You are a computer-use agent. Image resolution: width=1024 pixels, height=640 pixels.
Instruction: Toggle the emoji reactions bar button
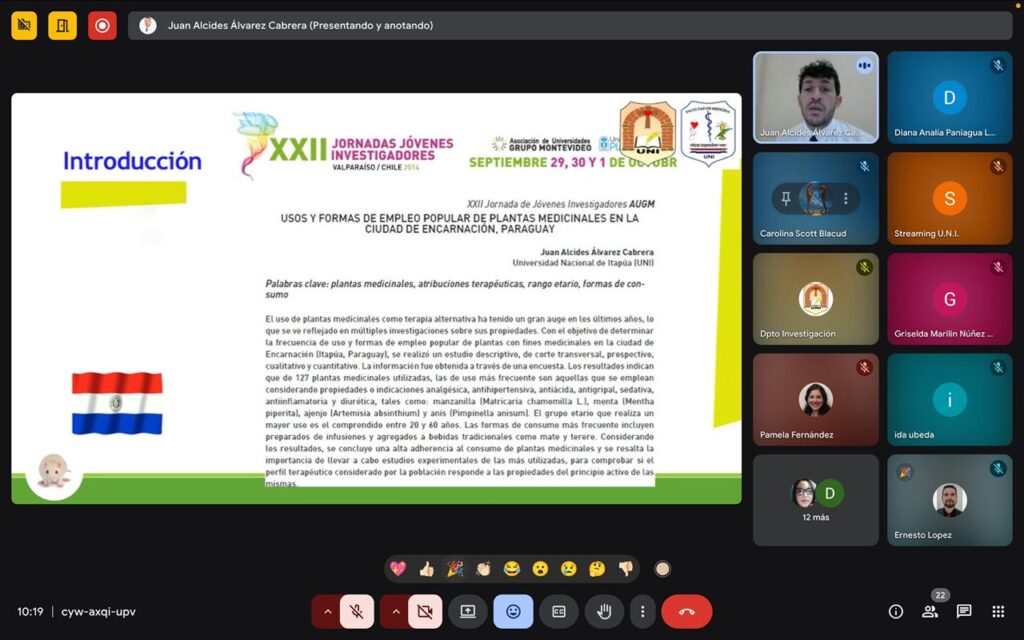[513, 611]
